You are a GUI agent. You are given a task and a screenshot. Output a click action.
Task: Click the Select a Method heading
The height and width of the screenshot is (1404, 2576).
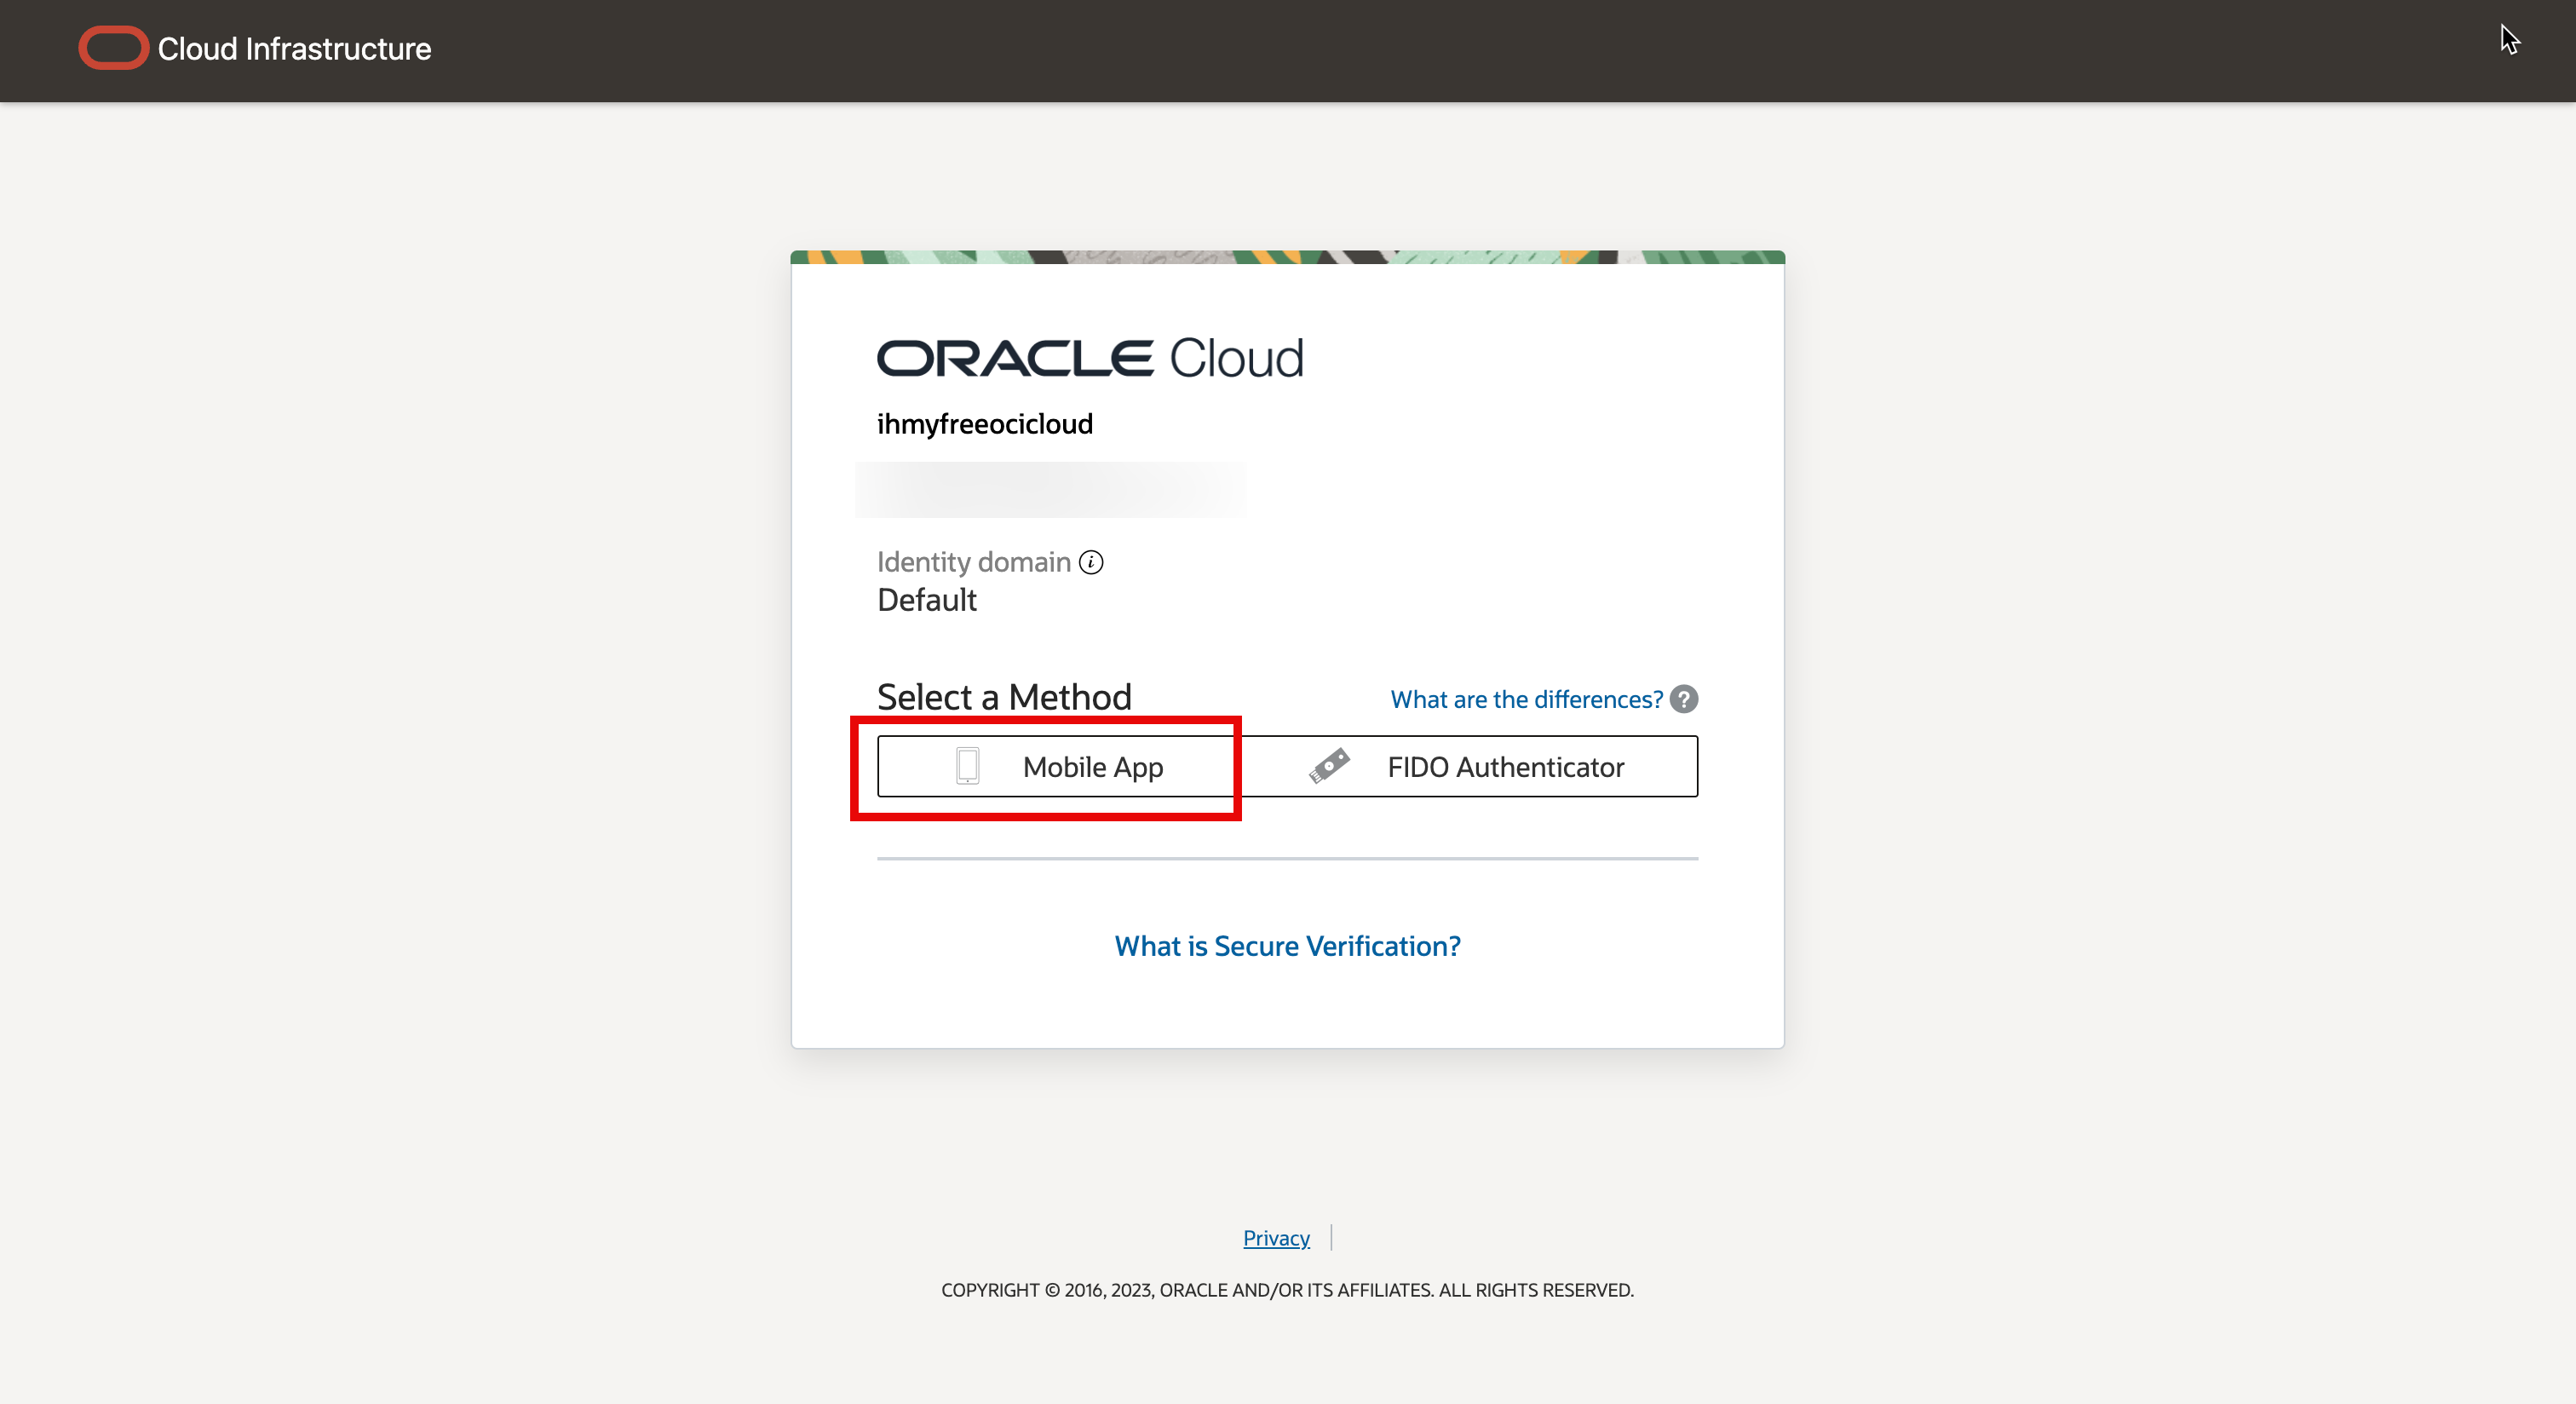tap(1004, 697)
